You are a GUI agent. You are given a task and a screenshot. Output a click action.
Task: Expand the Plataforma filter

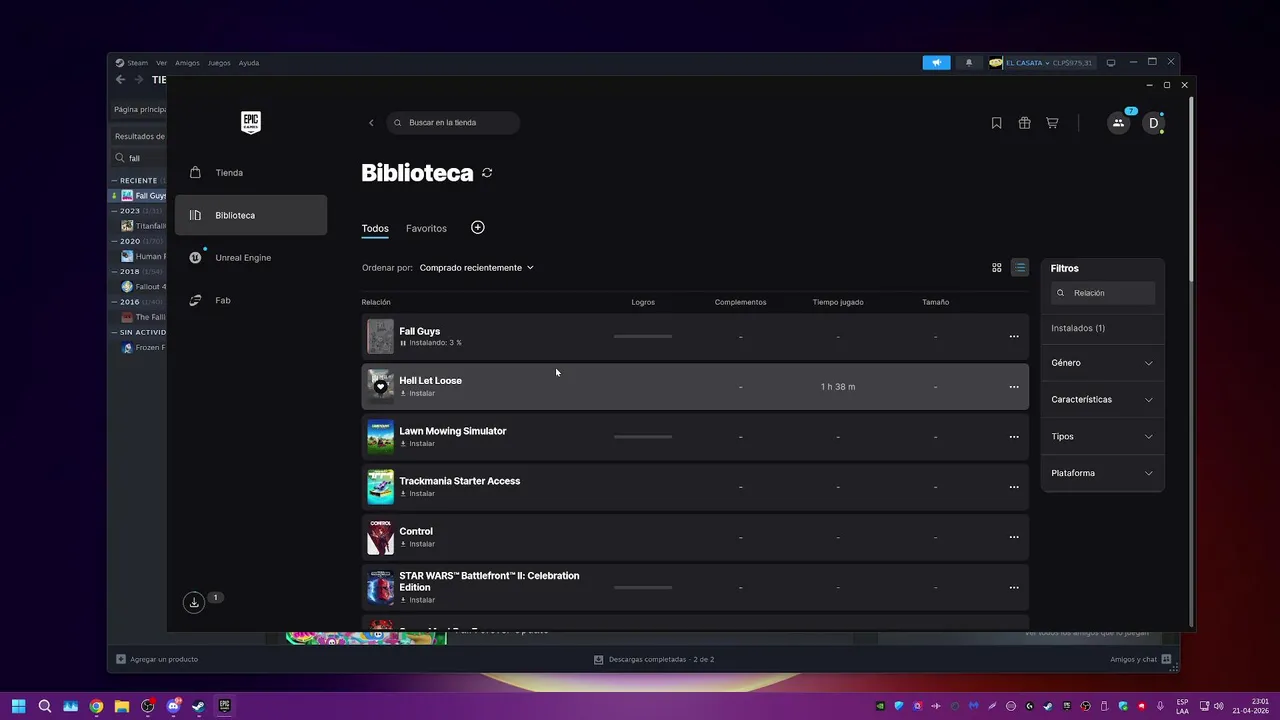click(1102, 473)
